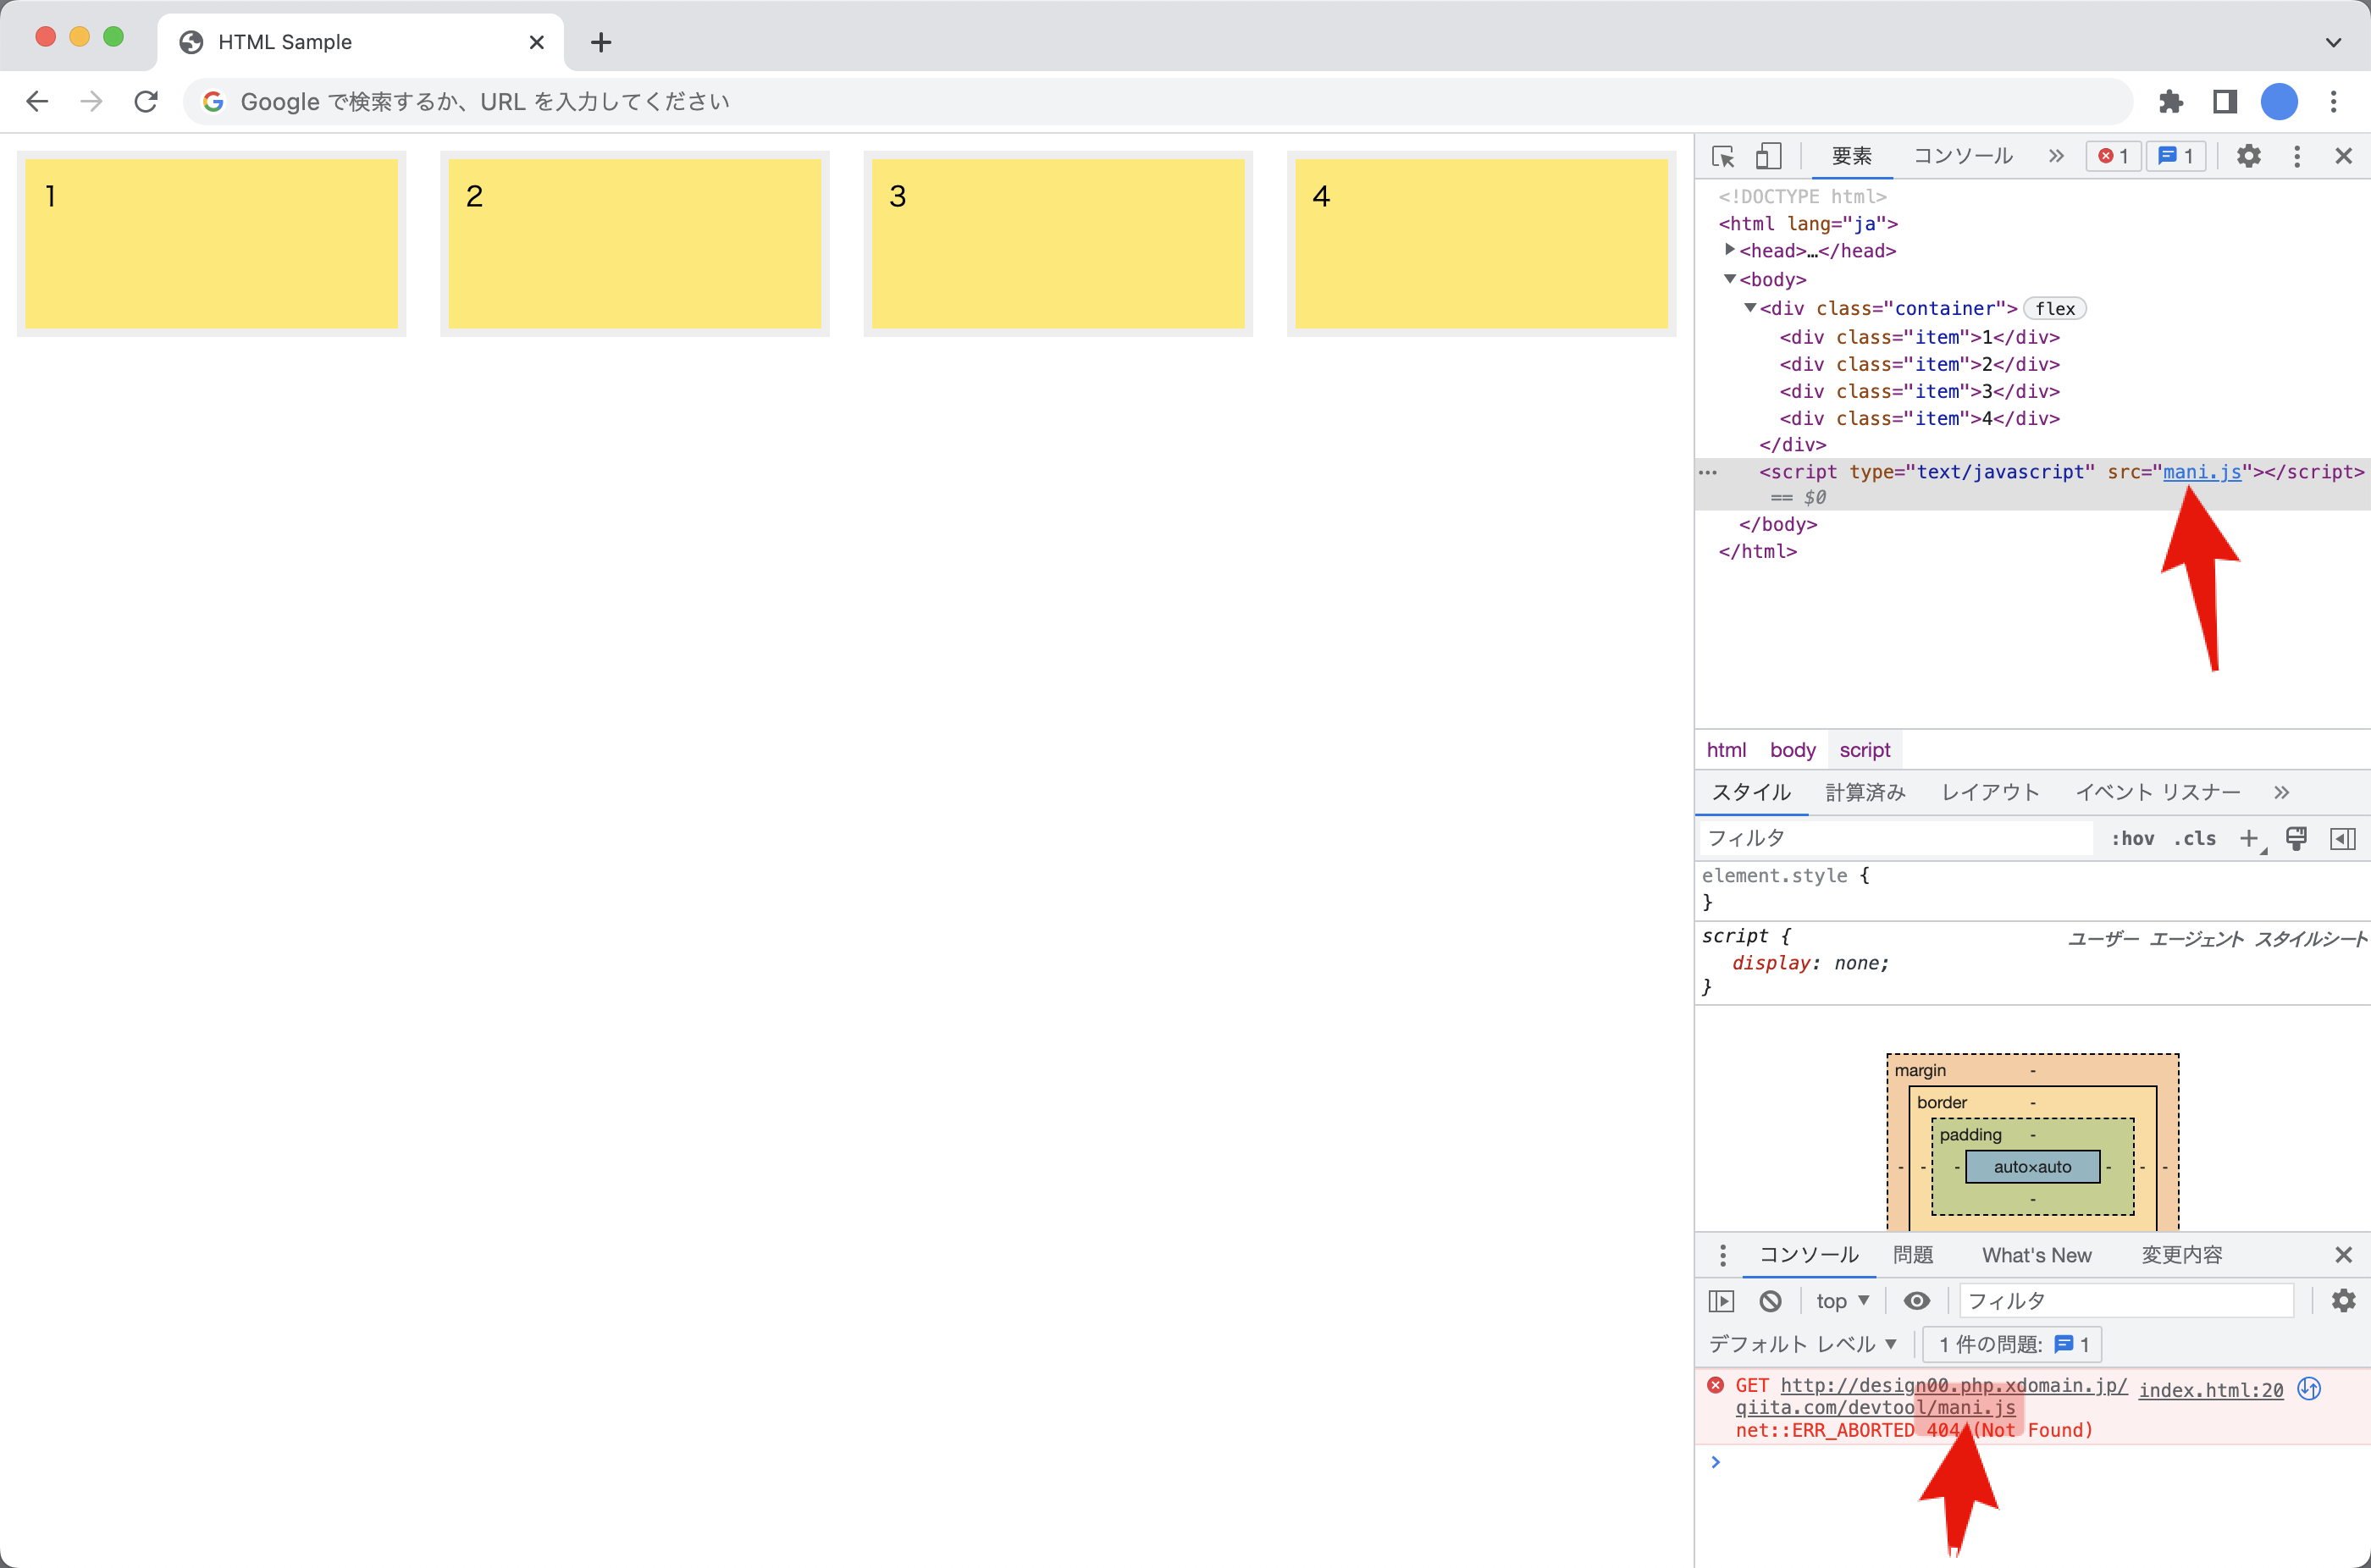Open the index.html:20 source link

2210,1390
